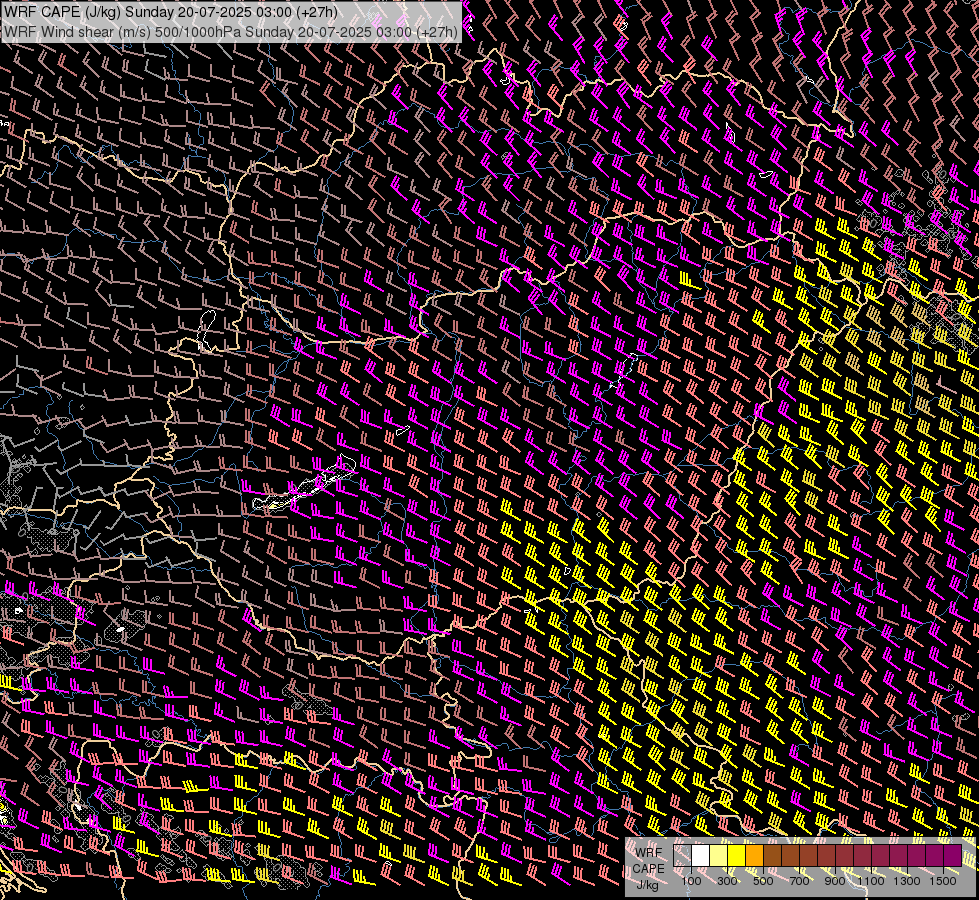This screenshot has height=900, width=979.
Task: Click the 500 value in the legend
Action: click(763, 881)
